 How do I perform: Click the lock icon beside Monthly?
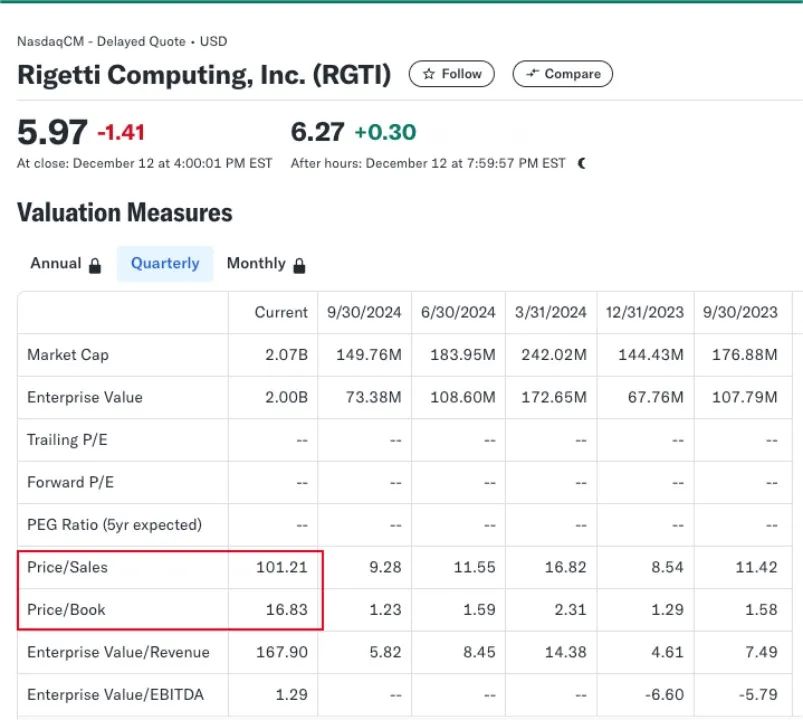pos(299,265)
